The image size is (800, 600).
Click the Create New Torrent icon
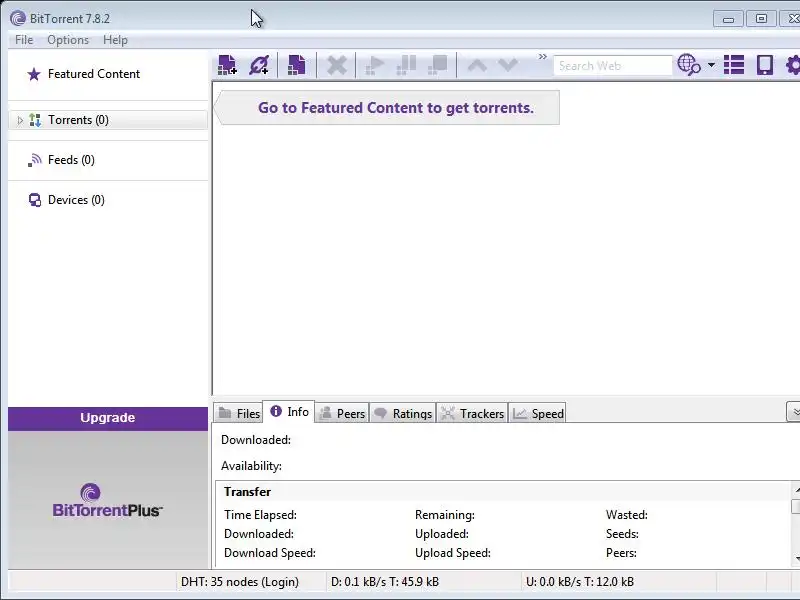[297, 65]
